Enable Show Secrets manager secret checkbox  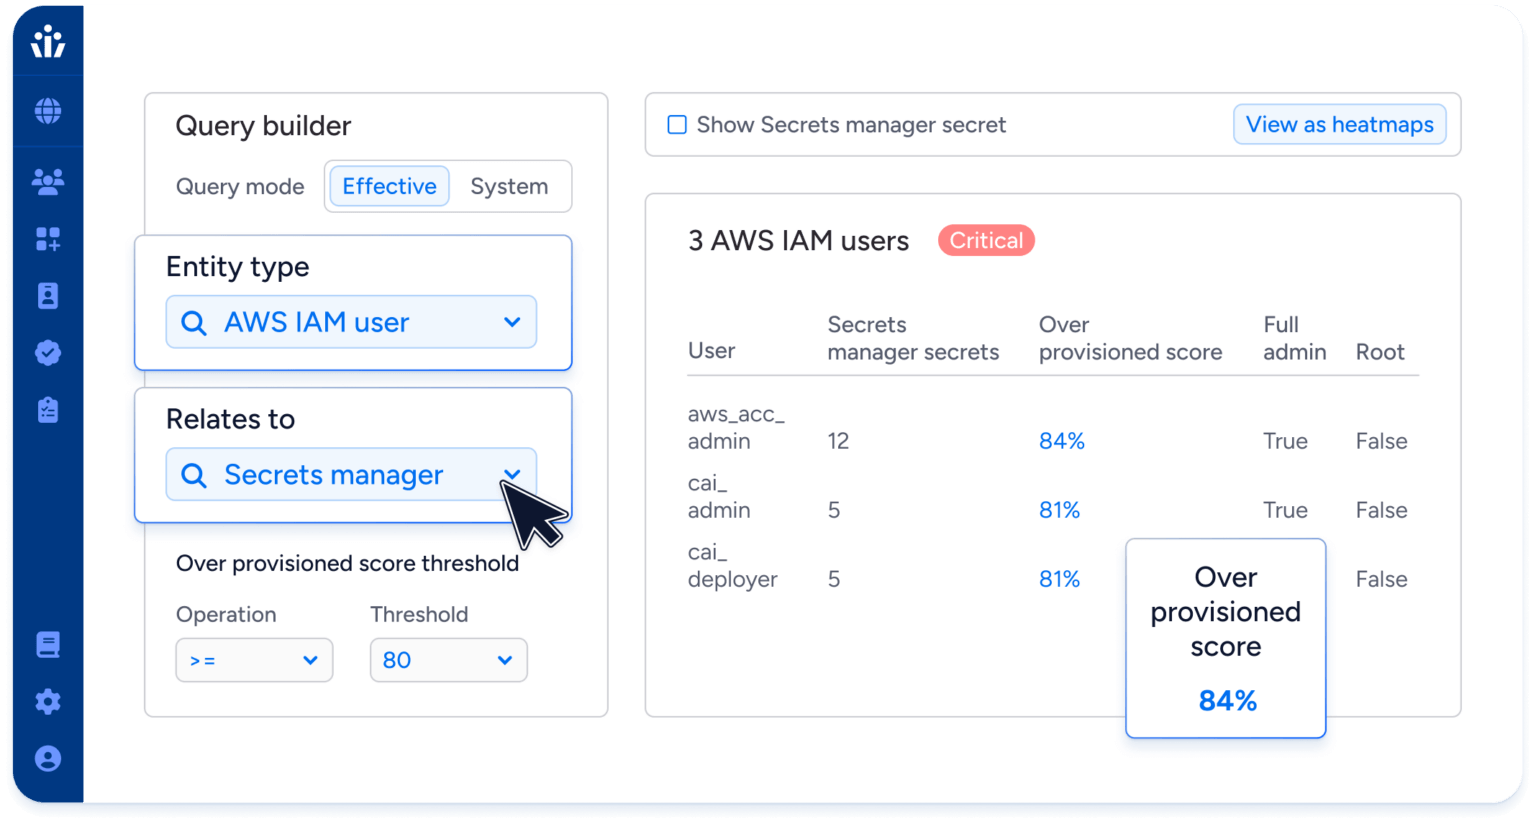coord(677,125)
